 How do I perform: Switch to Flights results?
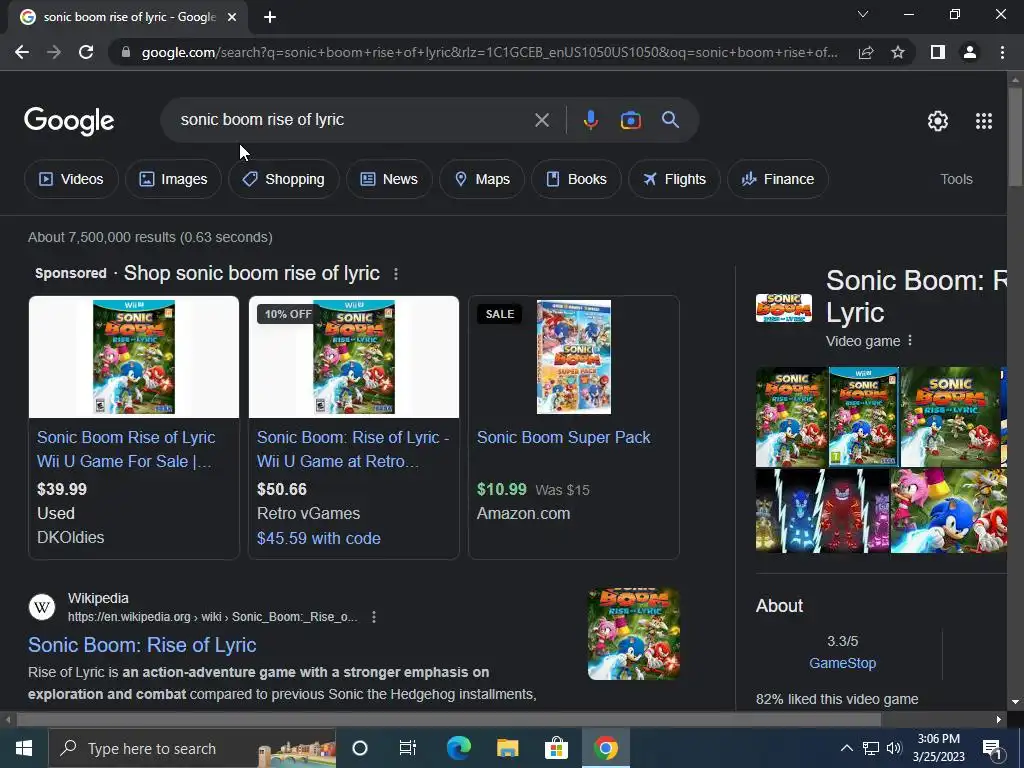[674, 179]
